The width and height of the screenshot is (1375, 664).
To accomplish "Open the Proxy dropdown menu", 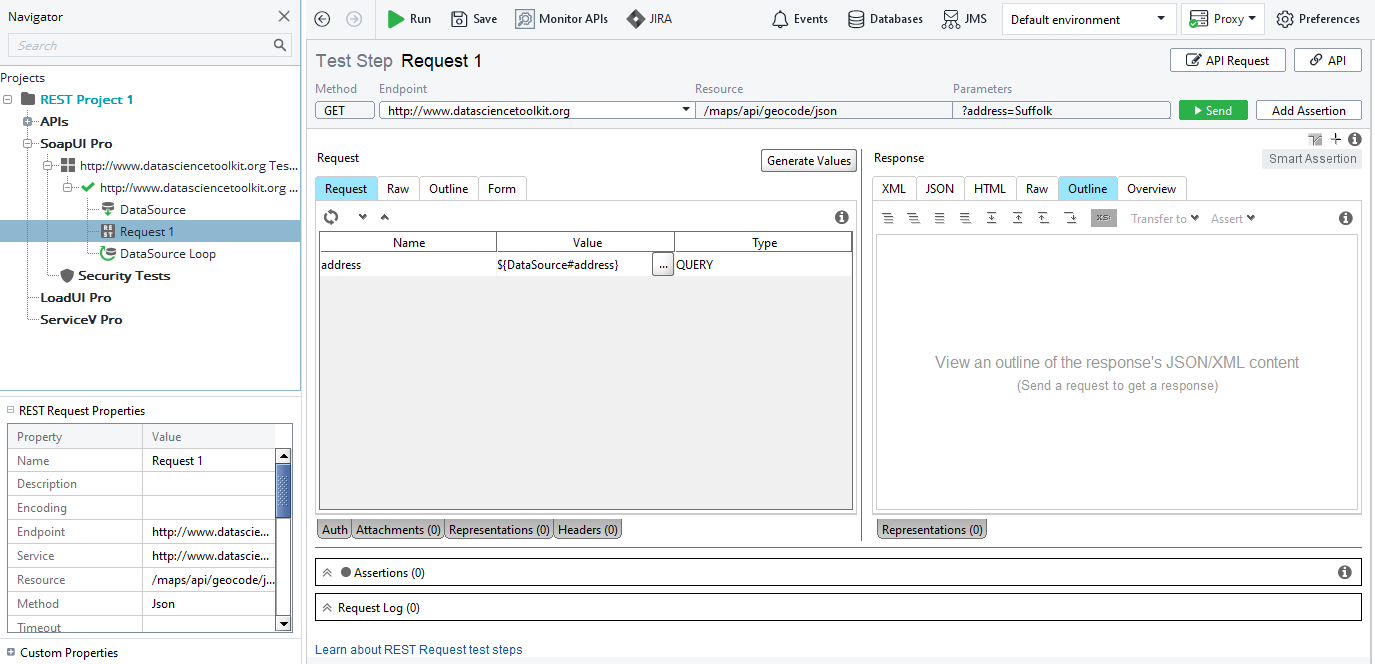I will point(1223,19).
